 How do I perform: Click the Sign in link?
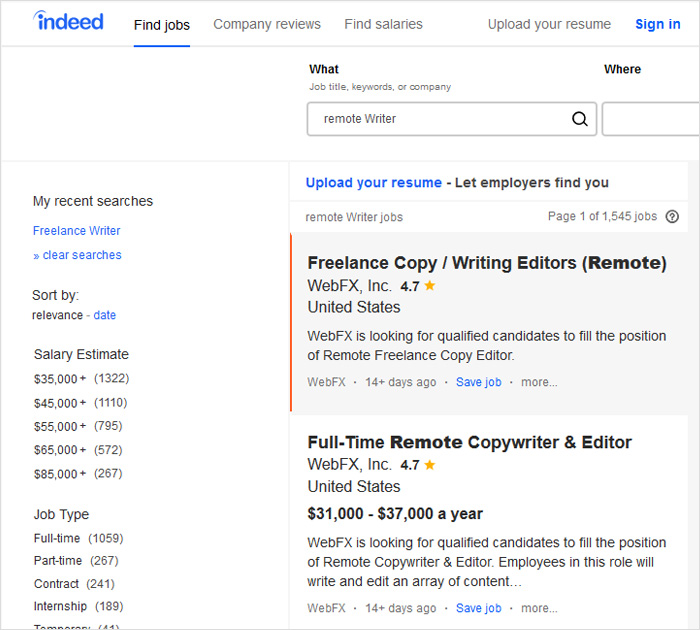point(658,24)
